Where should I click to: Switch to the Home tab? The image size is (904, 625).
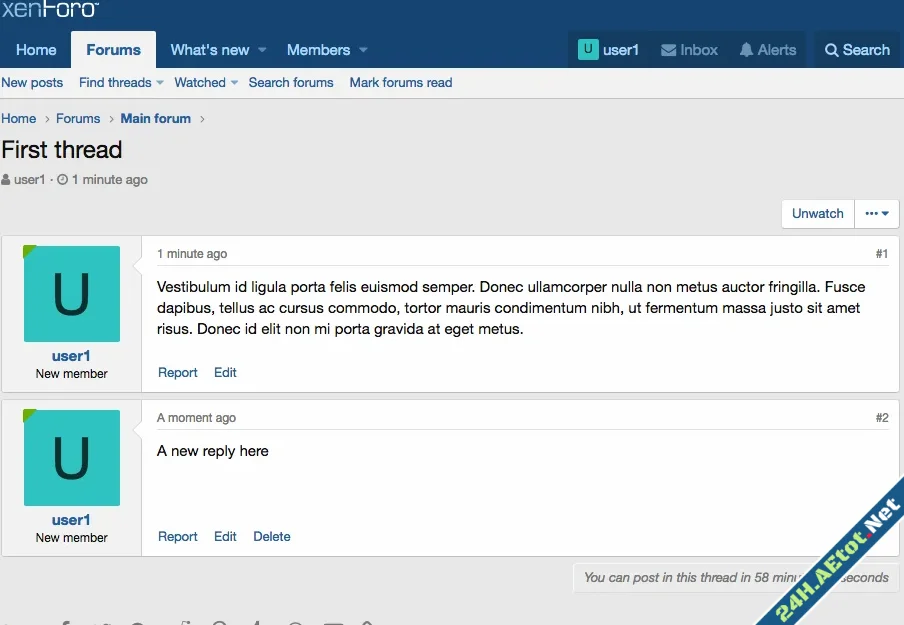[36, 50]
